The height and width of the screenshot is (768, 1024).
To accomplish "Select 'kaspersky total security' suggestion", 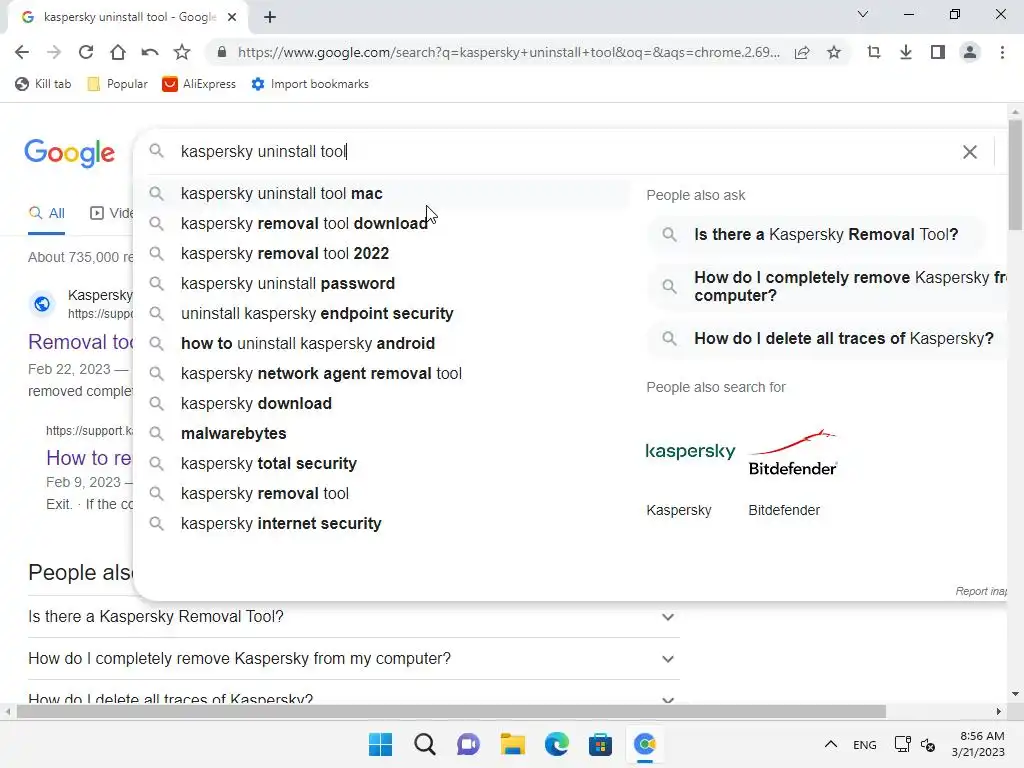I will [383, 464].
